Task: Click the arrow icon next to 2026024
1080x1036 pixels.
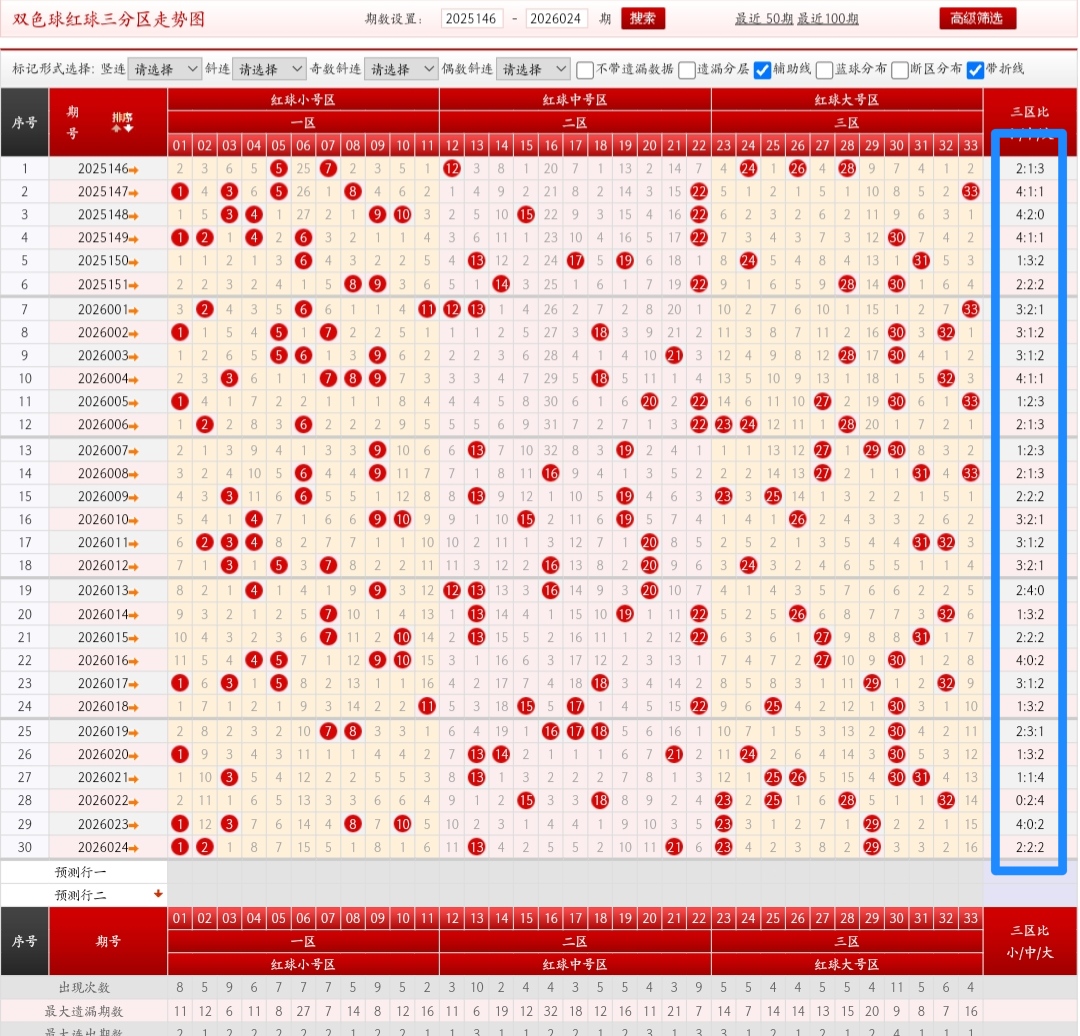Action: click(135, 848)
